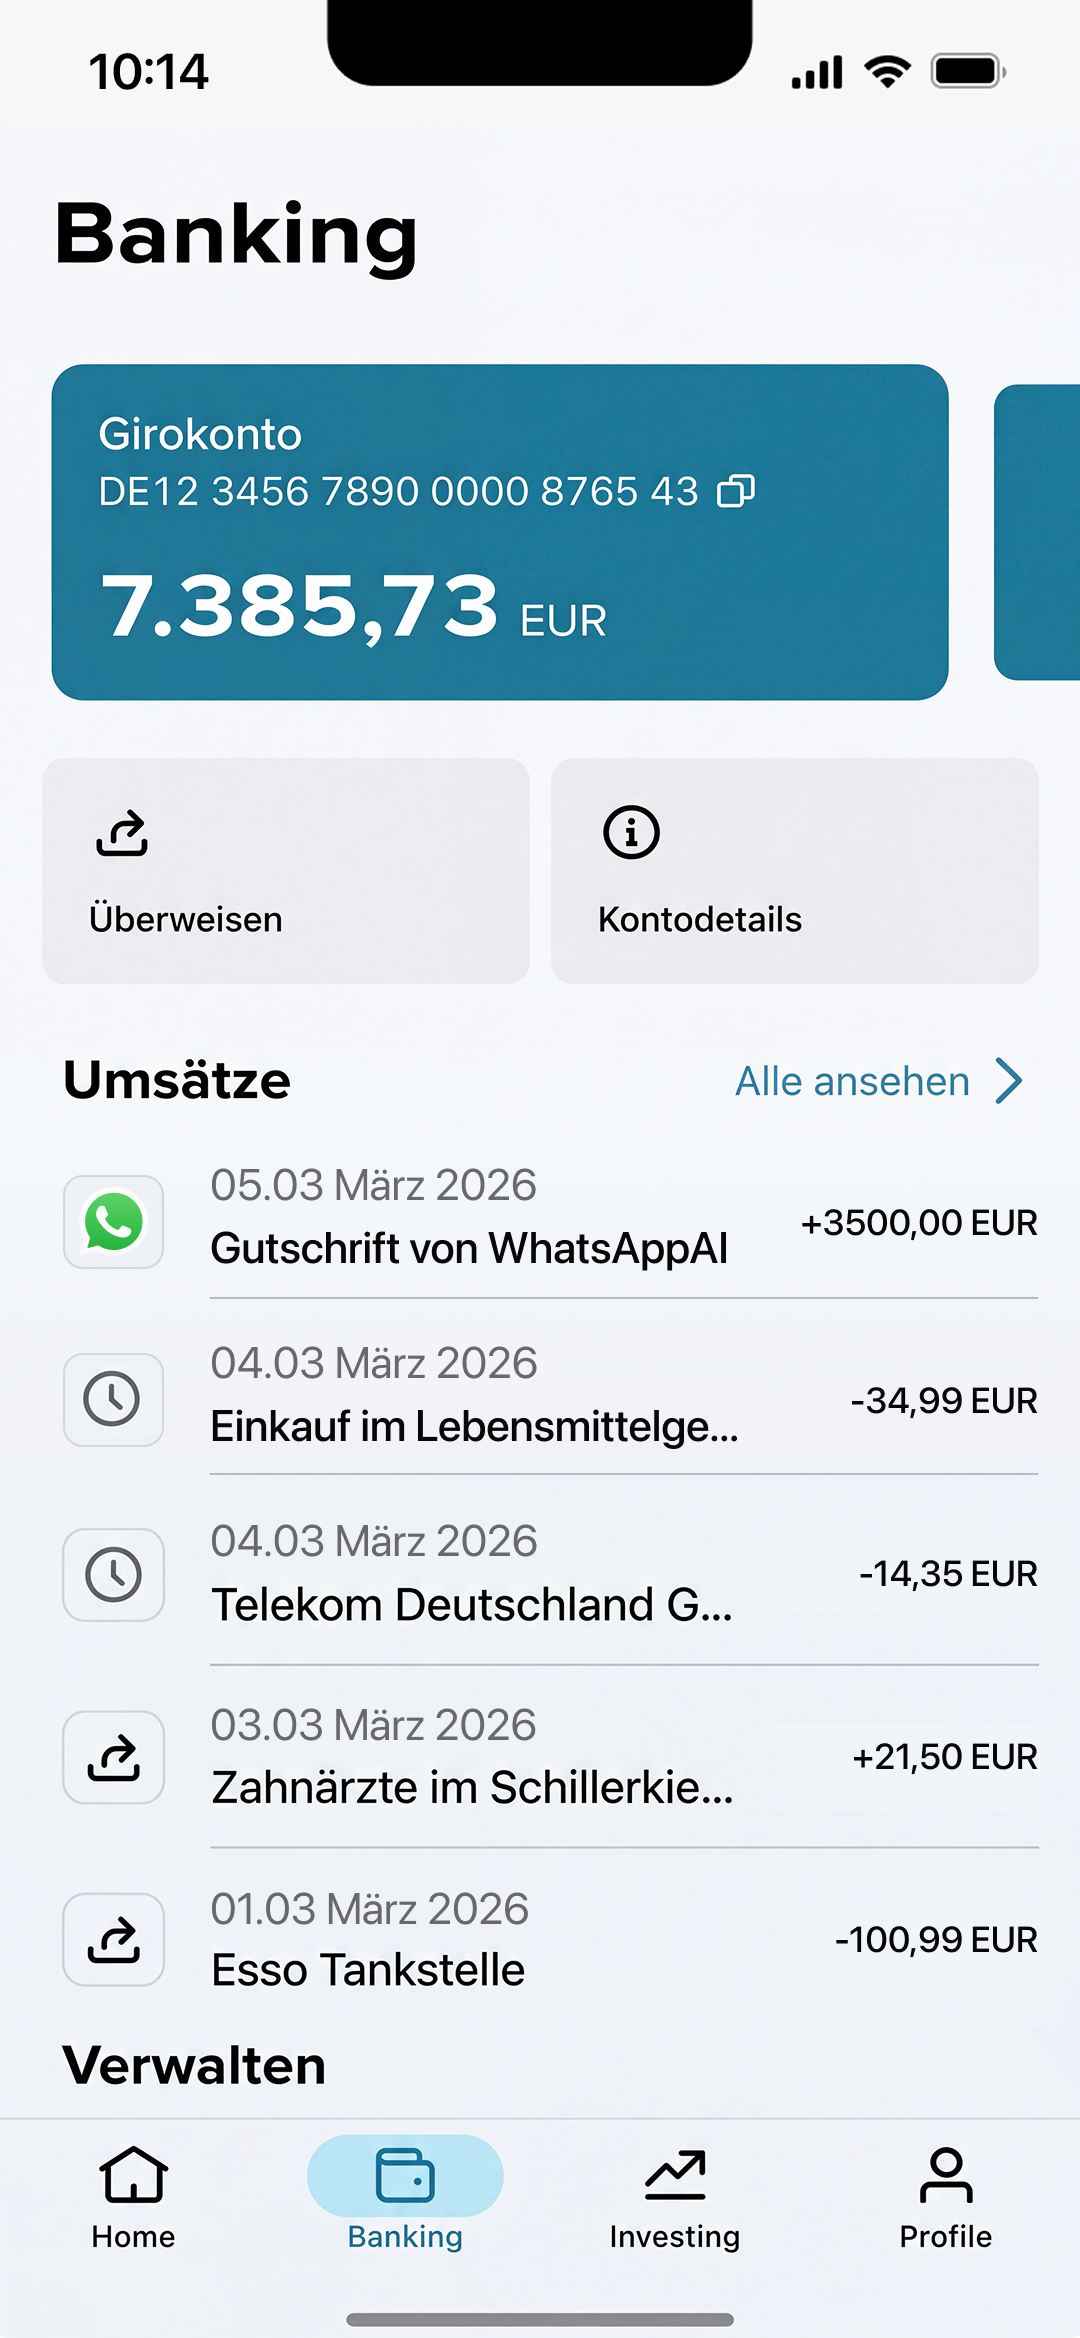The height and width of the screenshot is (2338, 1080).
Task: Tap the WhatsApp transaction icon
Action: (x=114, y=1222)
